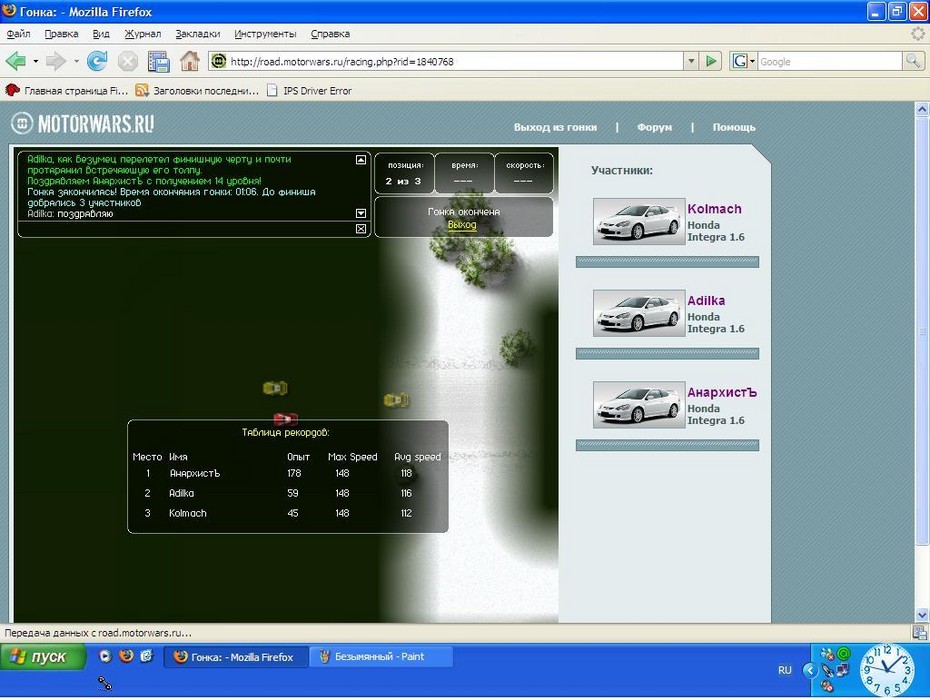Go back with the green Back arrow
Viewport: 930px width, 700px height.
tap(16, 61)
